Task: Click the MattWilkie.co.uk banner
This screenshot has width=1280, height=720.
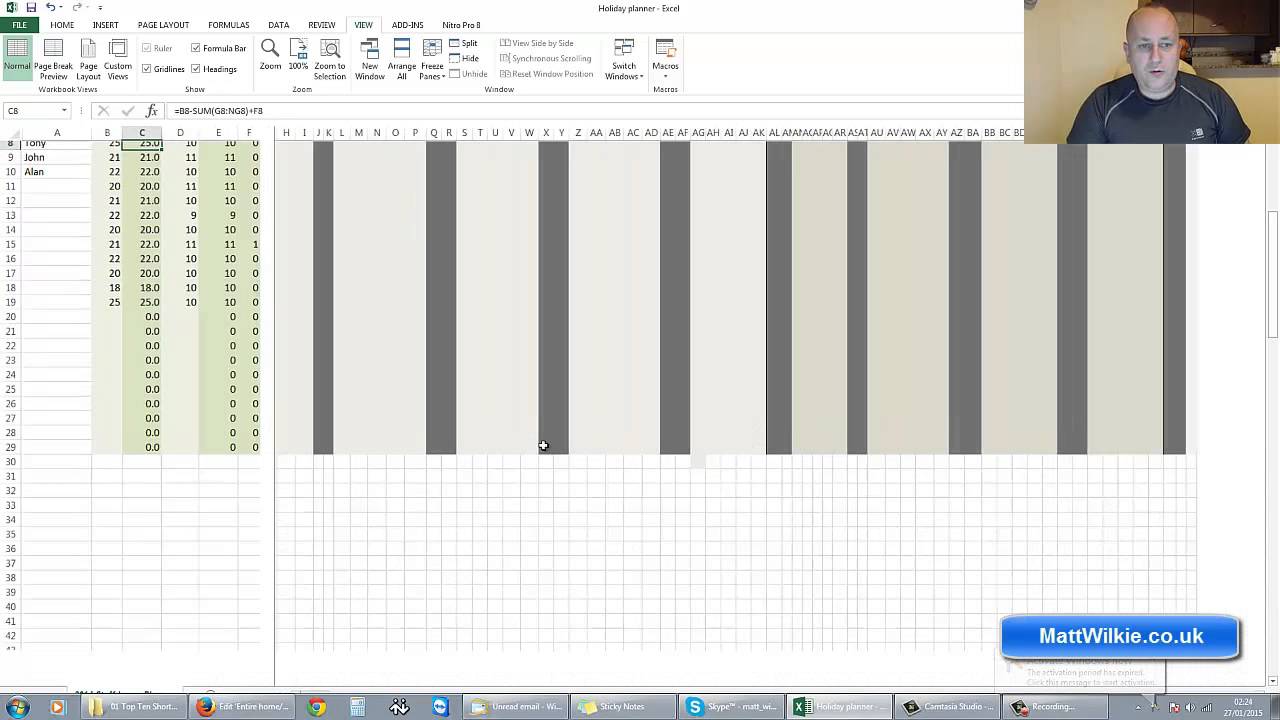Action: 1120,637
